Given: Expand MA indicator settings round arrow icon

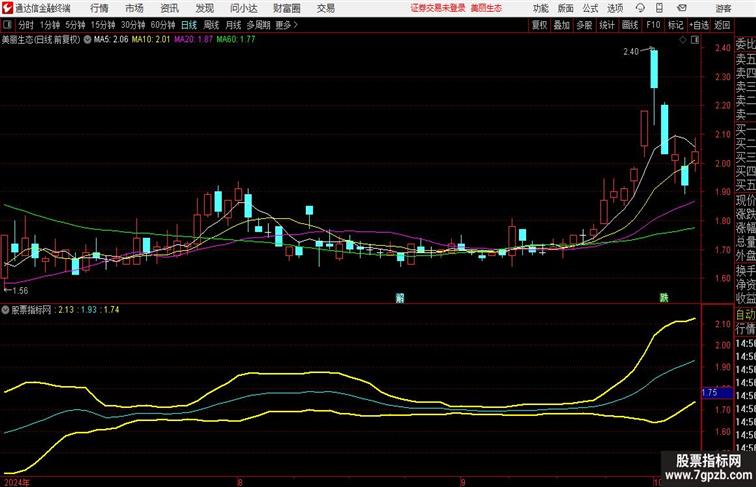Looking at the screenshot, I should click(x=87, y=40).
